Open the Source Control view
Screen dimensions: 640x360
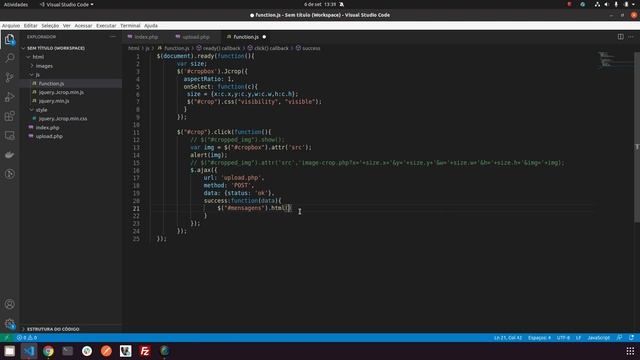[9, 78]
